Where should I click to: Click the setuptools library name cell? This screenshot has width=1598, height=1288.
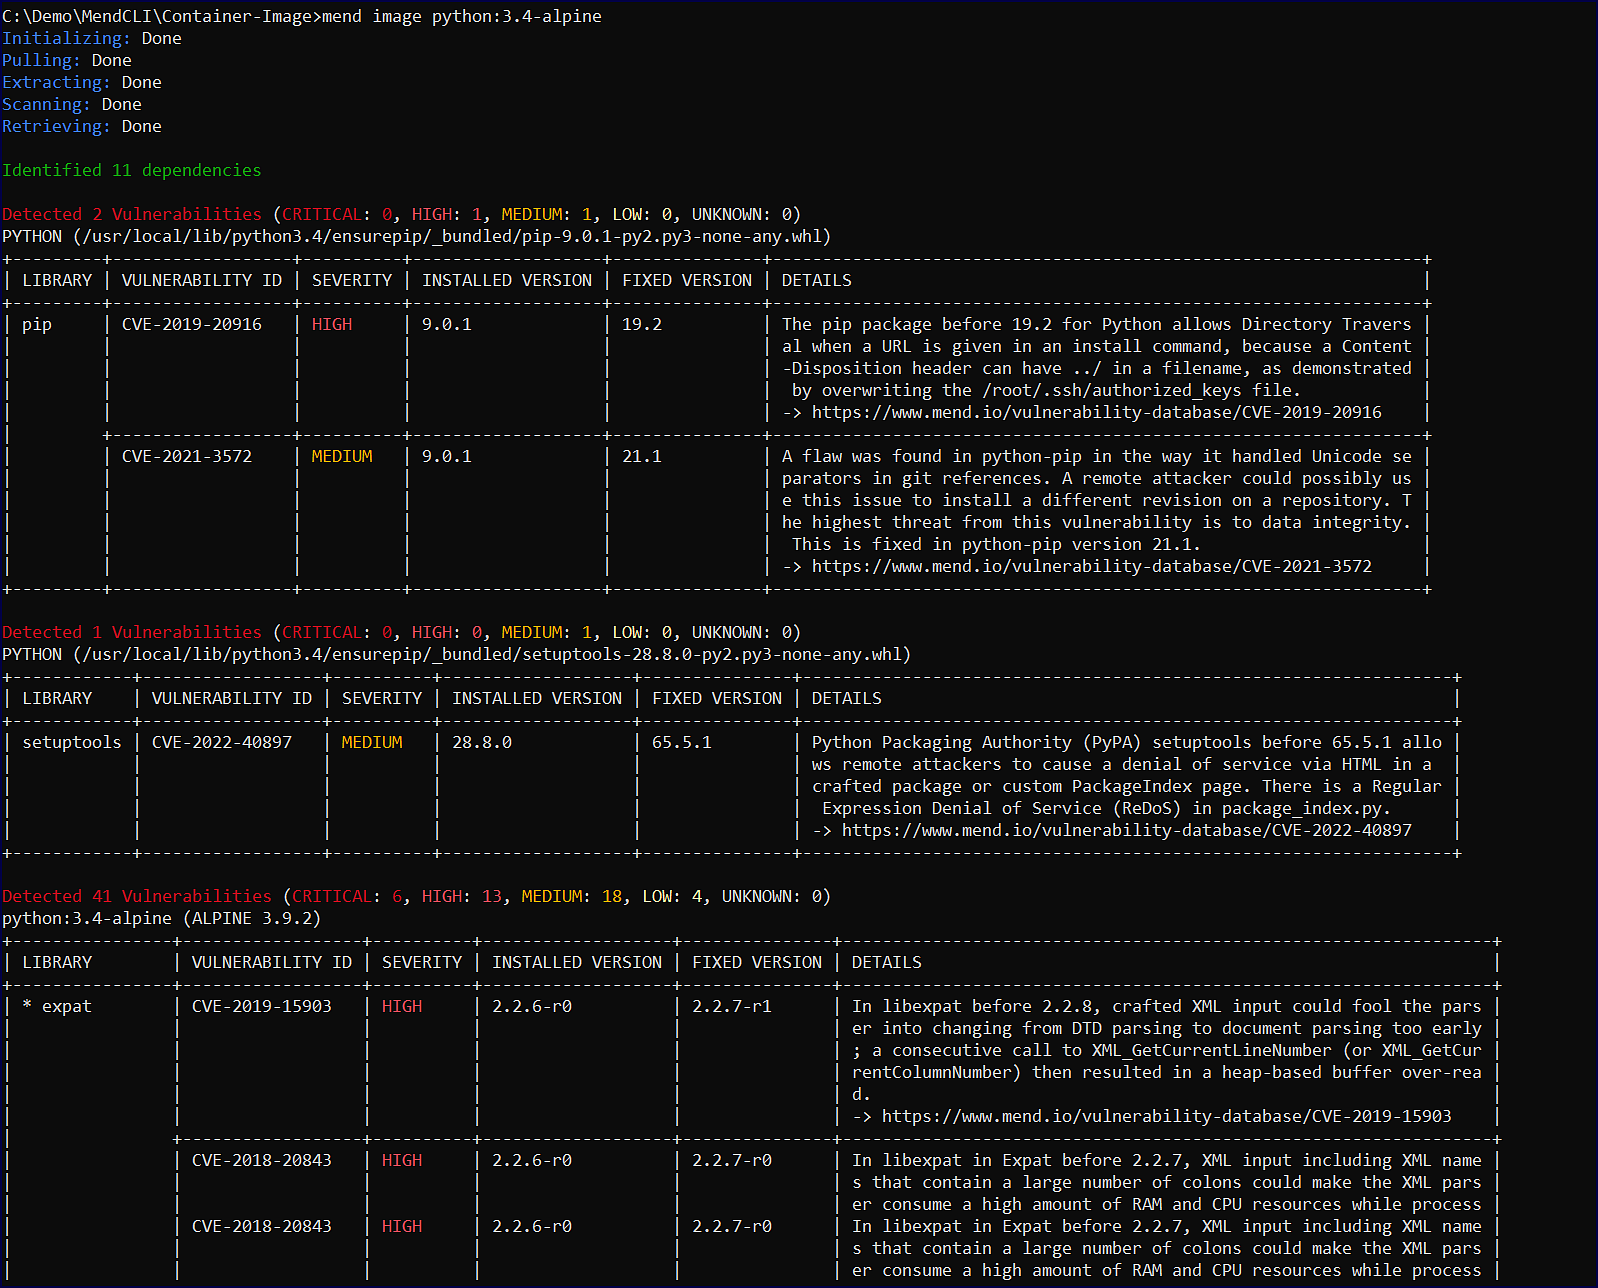click(x=72, y=742)
